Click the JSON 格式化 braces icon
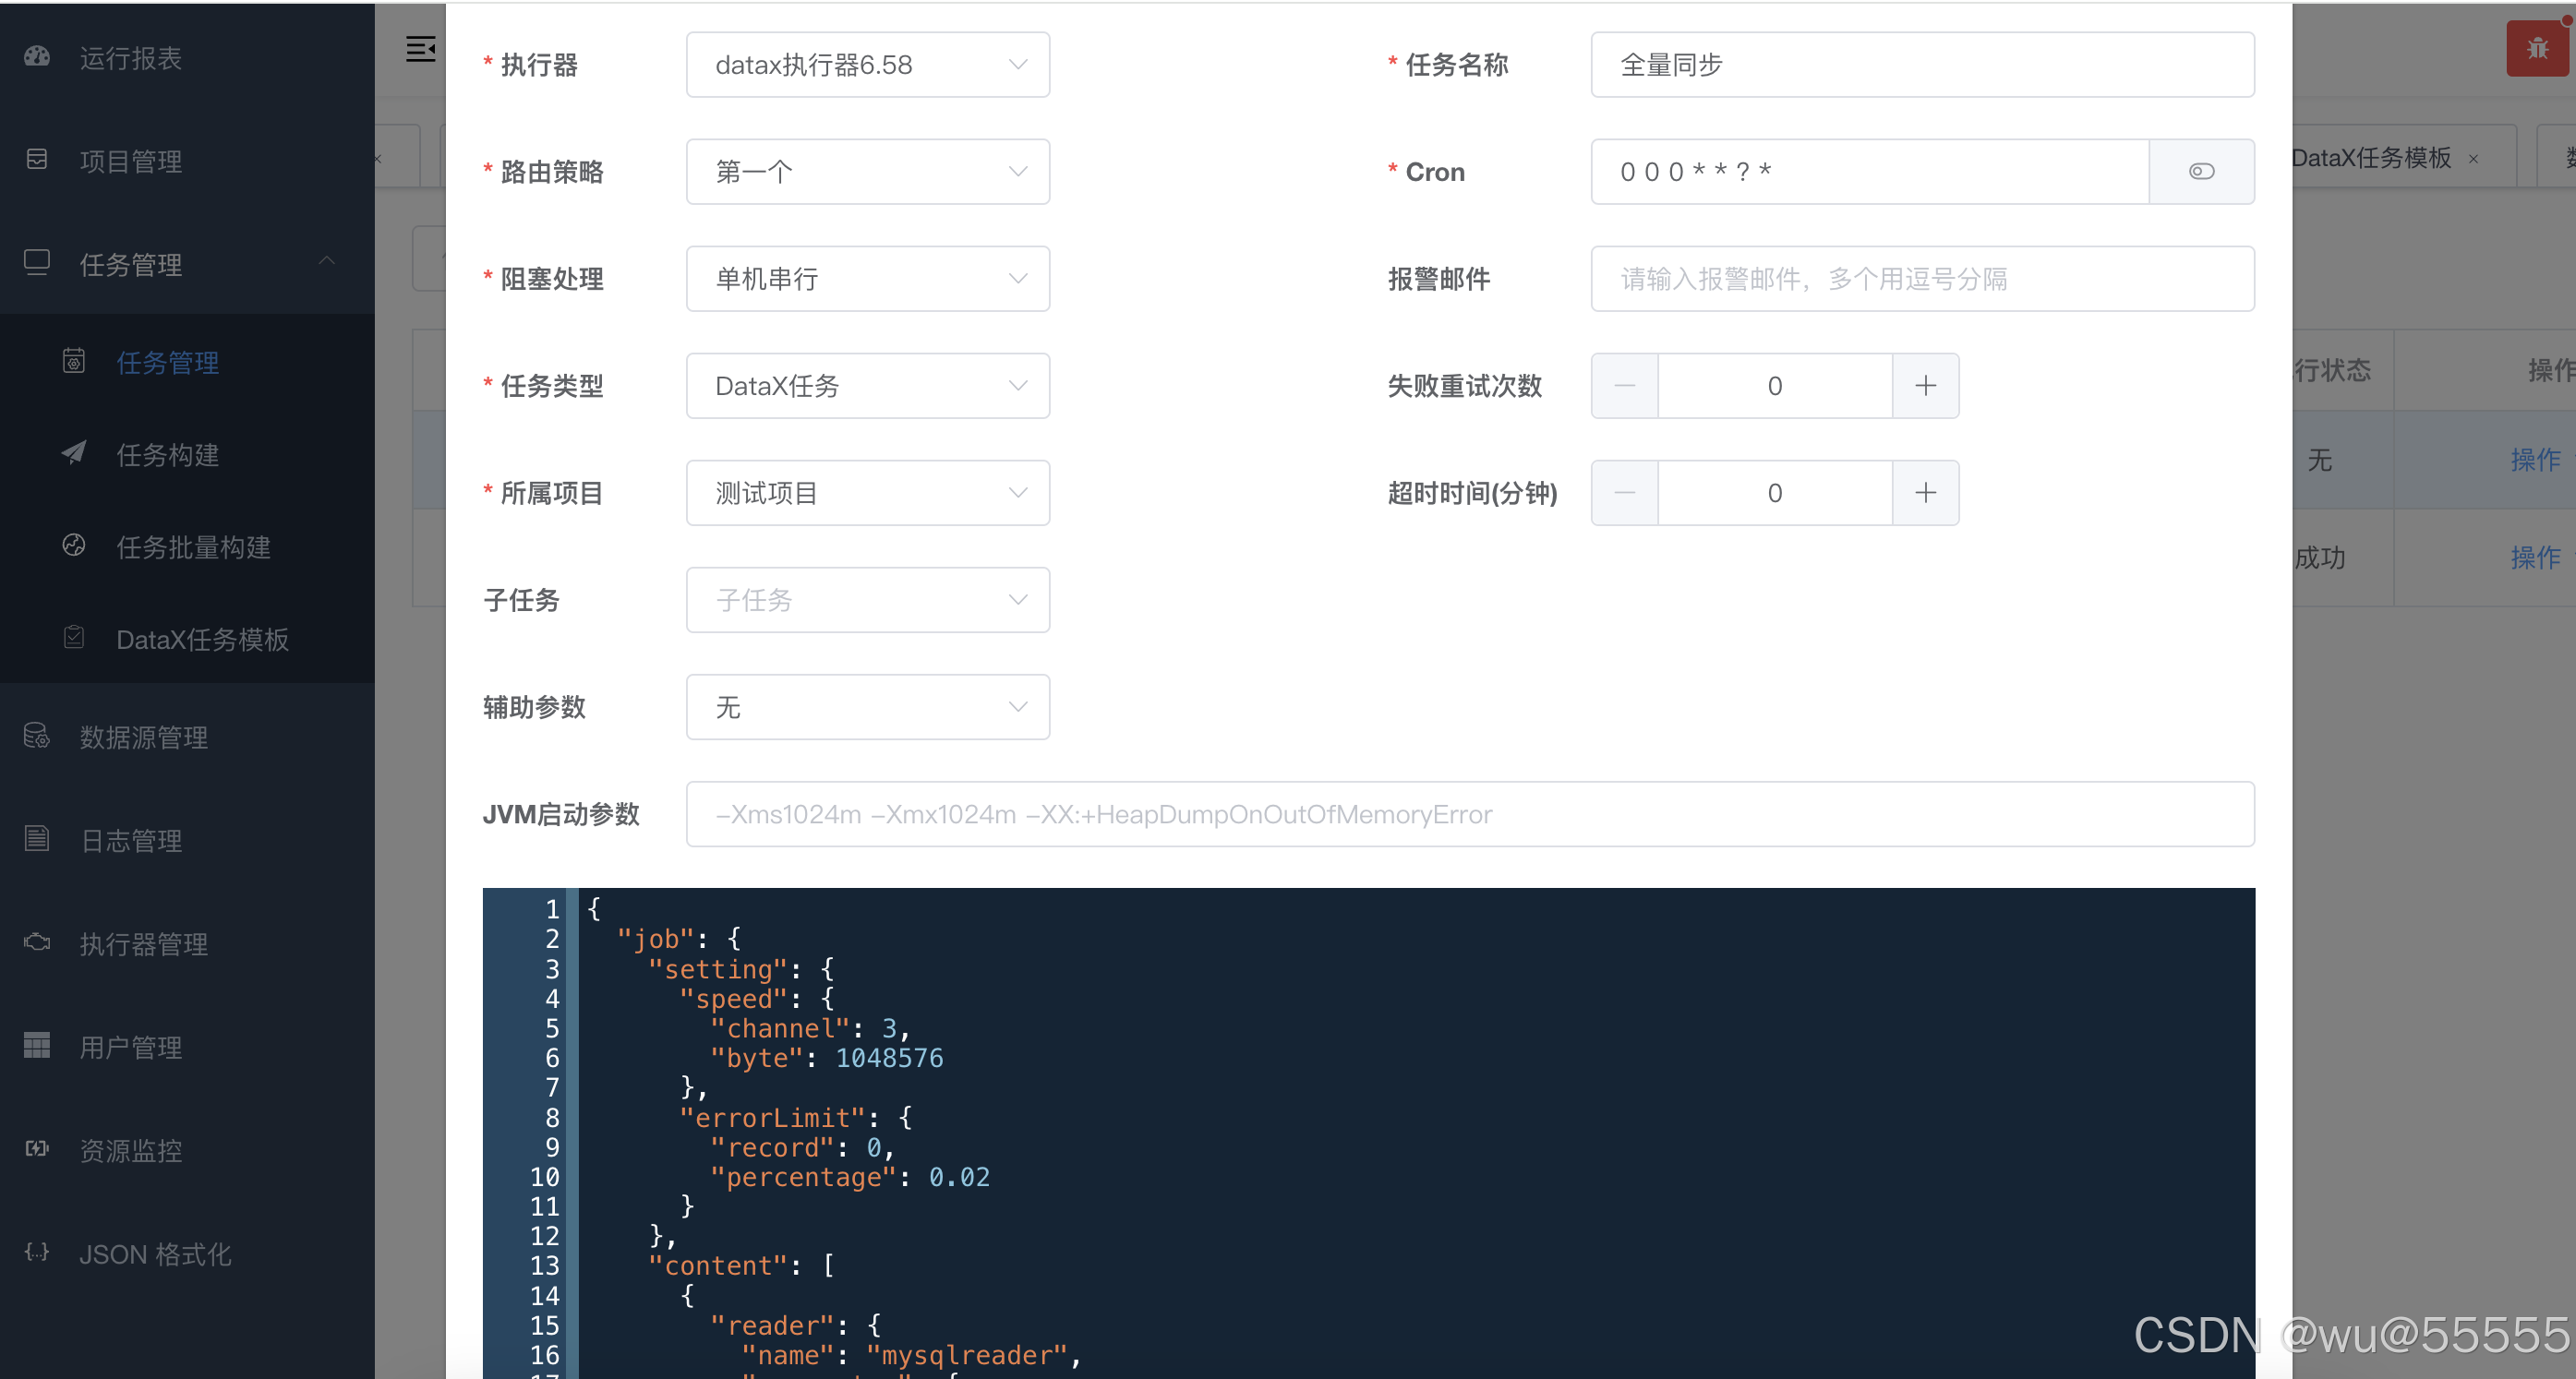Viewport: 2576px width, 1379px height. (37, 1252)
